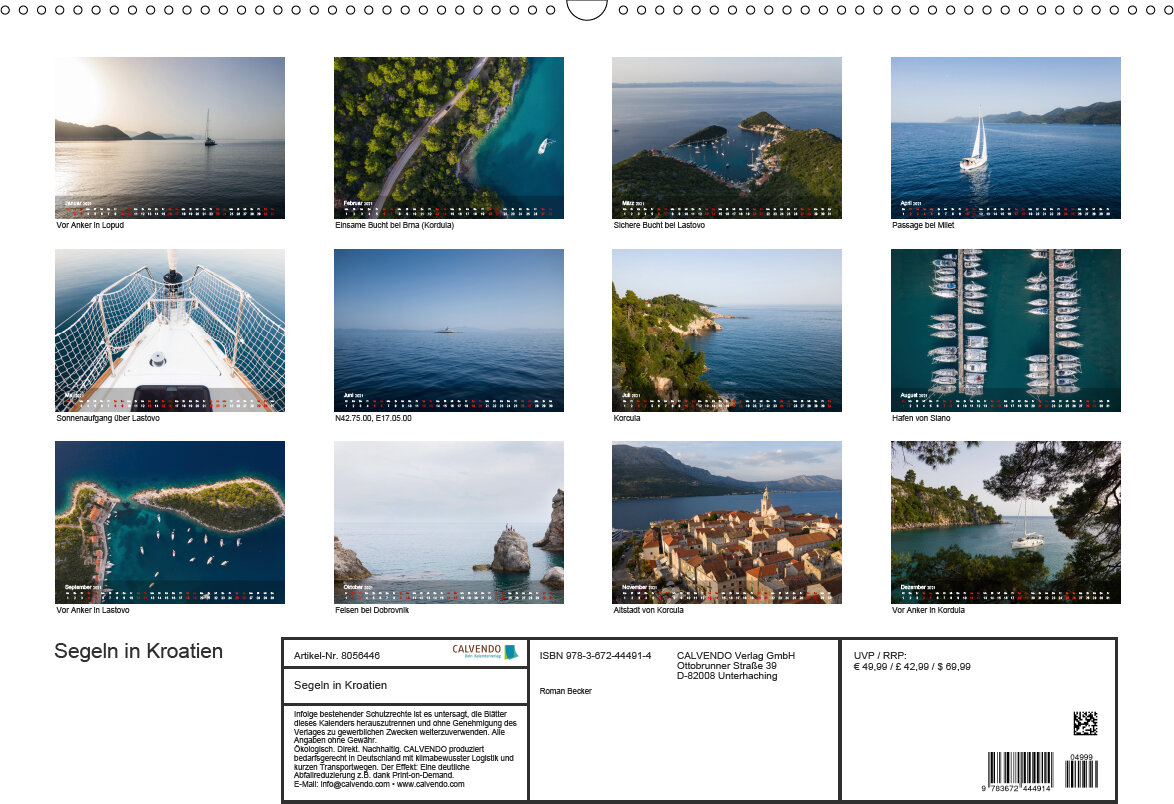The width and height of the screenshot is (1174, 804).
Task: Click the caption 'Sonnenaufgang über Lastovo'
Action: click(x=108, y=418)
